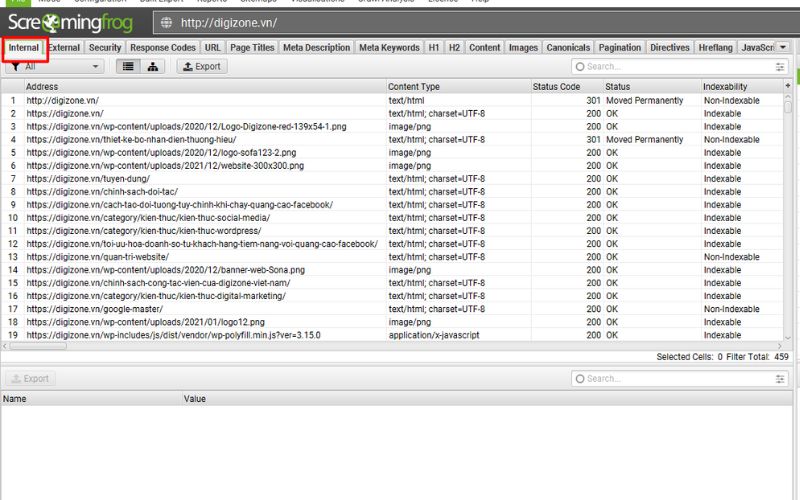
Task: Click the lower pane Search field
Action: [x=680, y=379]
